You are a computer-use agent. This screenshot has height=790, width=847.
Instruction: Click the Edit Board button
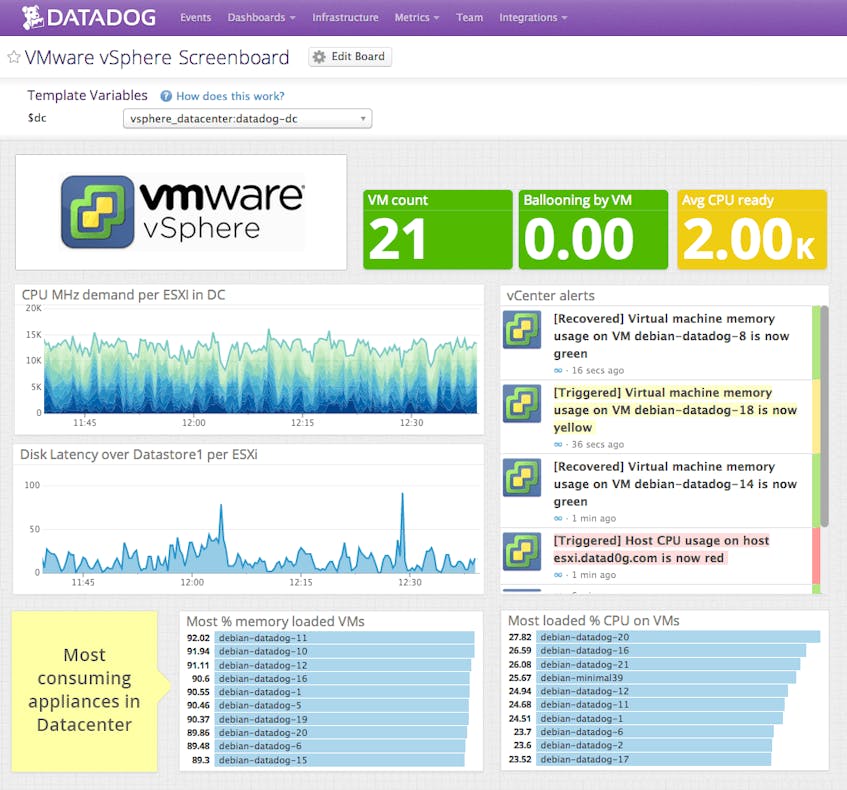[x=350, y=57]
